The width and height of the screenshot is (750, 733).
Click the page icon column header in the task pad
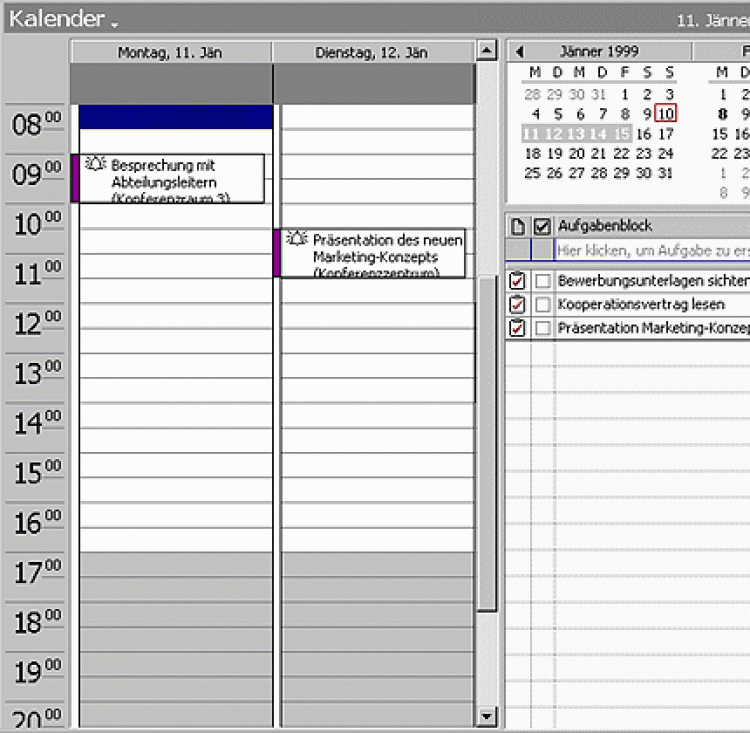(x=517, y=227)
